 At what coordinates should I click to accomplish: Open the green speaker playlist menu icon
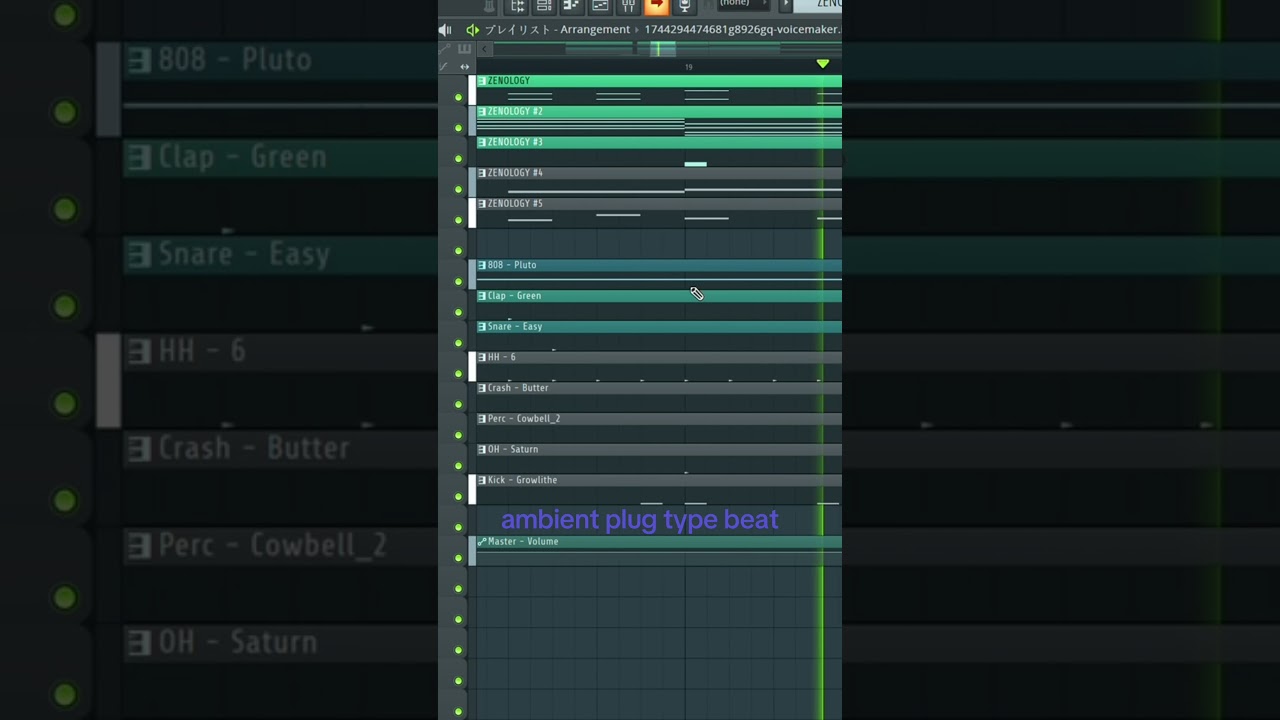tap(472, 30)
